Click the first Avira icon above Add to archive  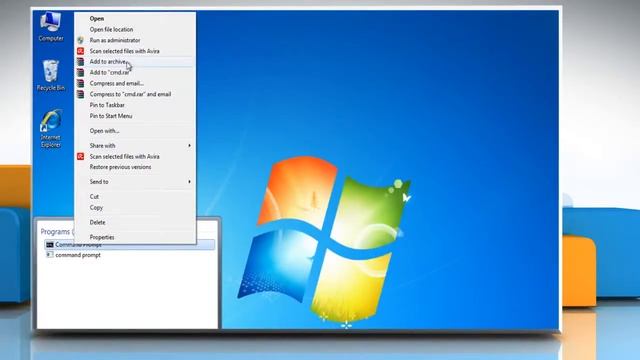coord(80,51)
